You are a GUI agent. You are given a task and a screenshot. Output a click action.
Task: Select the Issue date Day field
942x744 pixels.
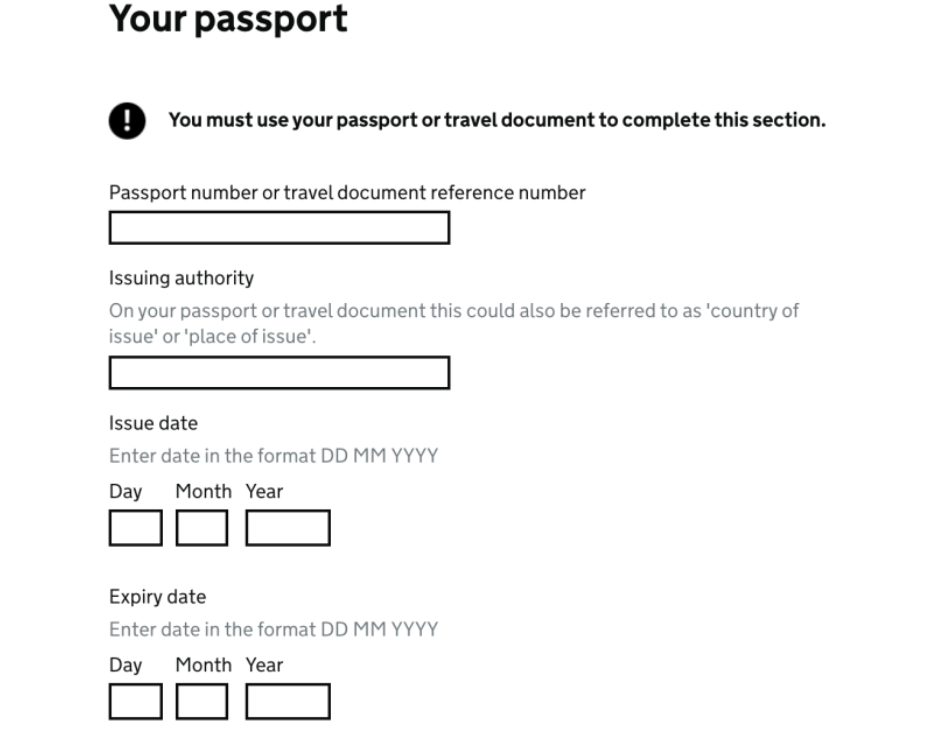pos(135,528)
